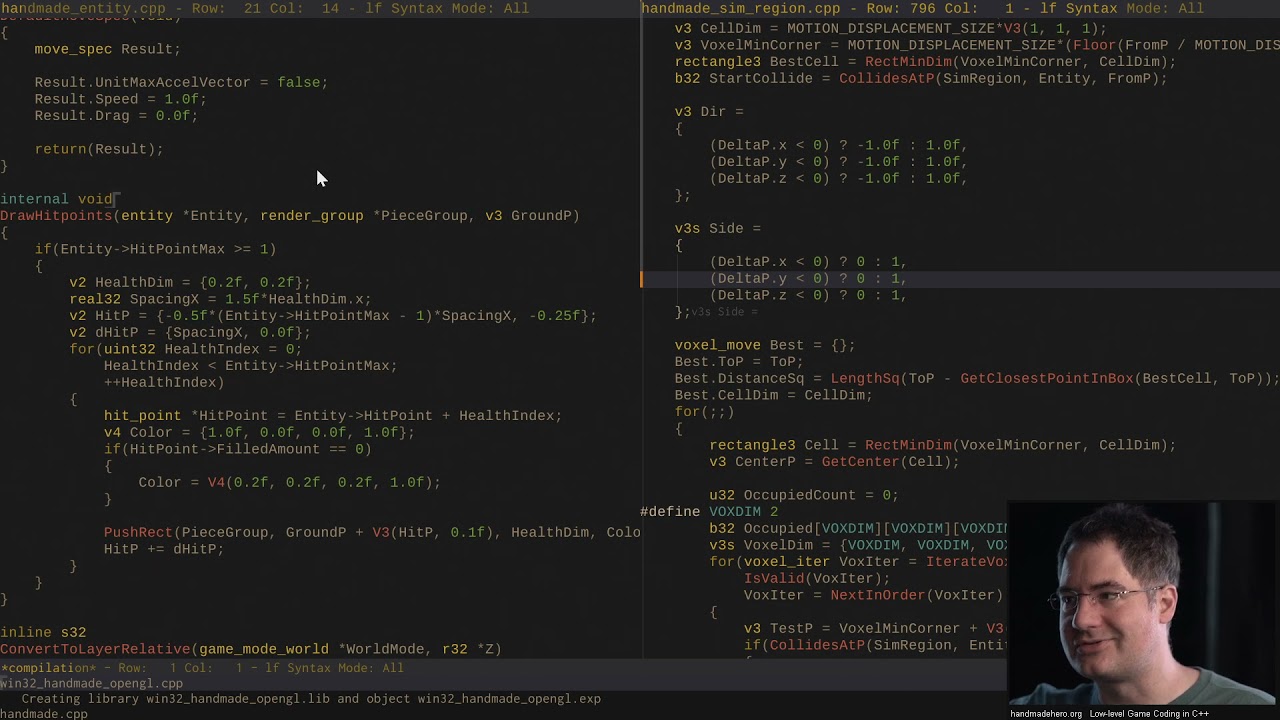Click DrawHitpoints function name
The height and width of the screenshot is (720, 1280).
(x=56, y=216)
